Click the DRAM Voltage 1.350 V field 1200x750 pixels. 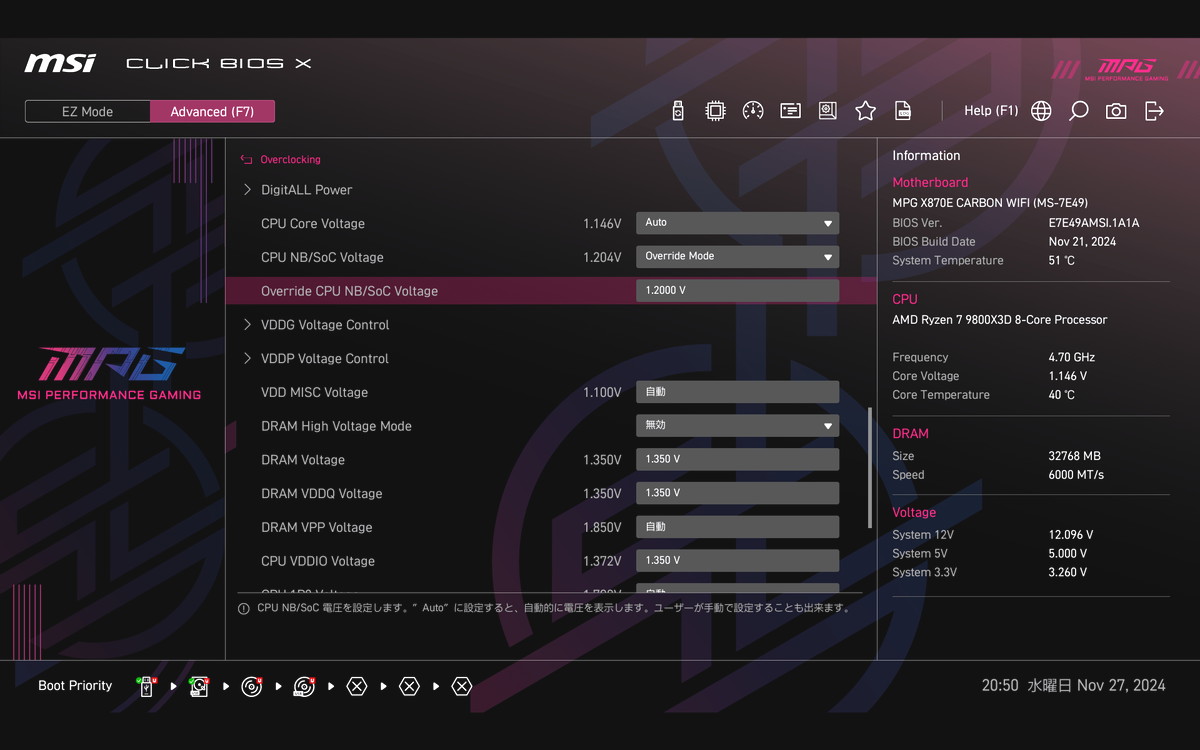(737, 460)
